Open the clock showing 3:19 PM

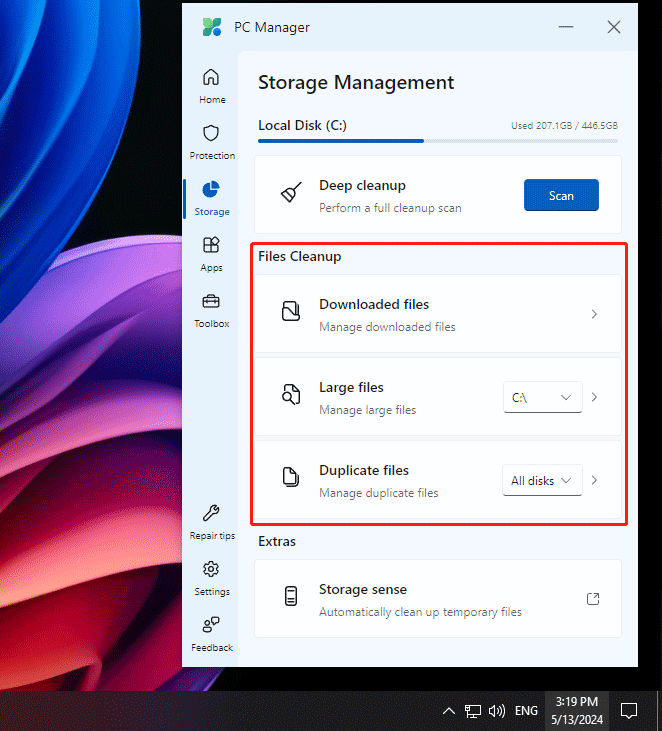pos(577,710)
